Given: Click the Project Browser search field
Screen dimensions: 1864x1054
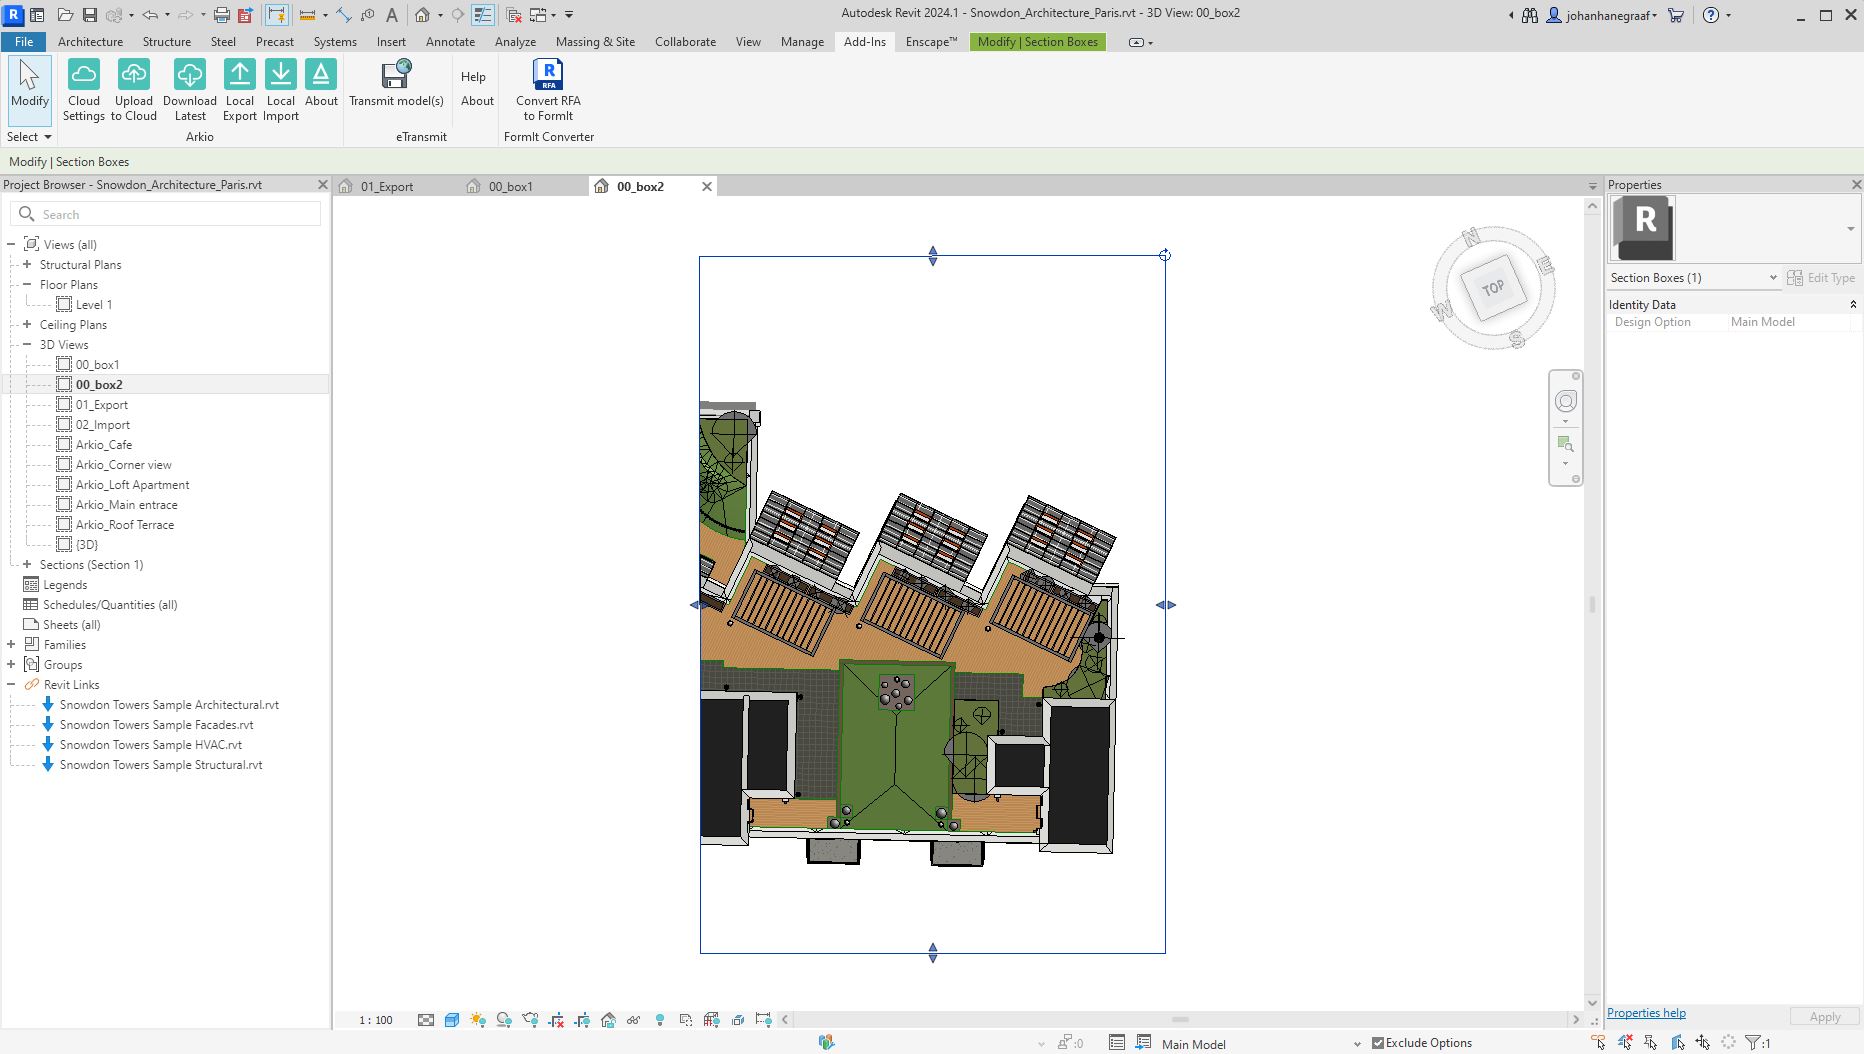Looking at the screenshot, I should (x=166, y=214).
